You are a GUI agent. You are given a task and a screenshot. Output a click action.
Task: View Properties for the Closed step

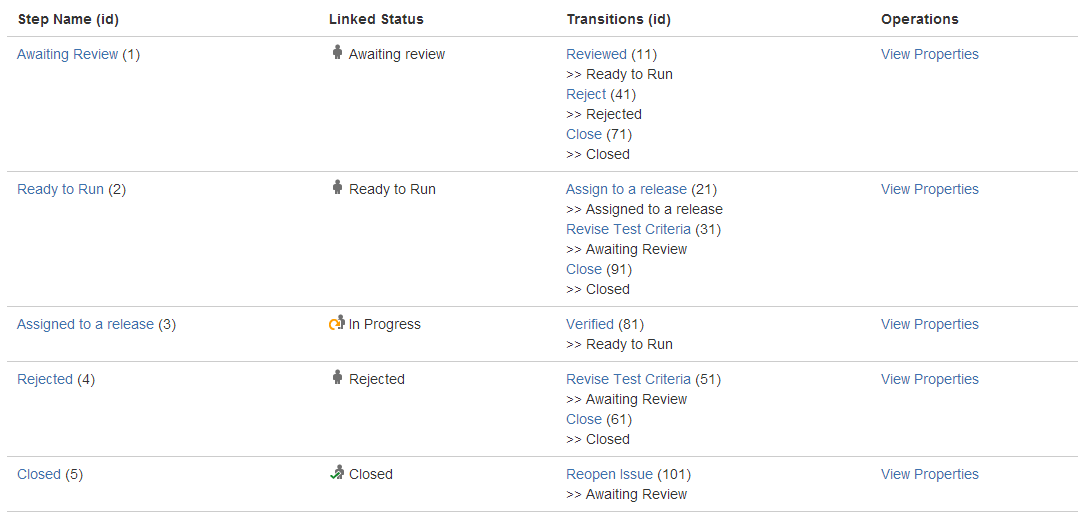pyautogui.click(x=930, y=474)
